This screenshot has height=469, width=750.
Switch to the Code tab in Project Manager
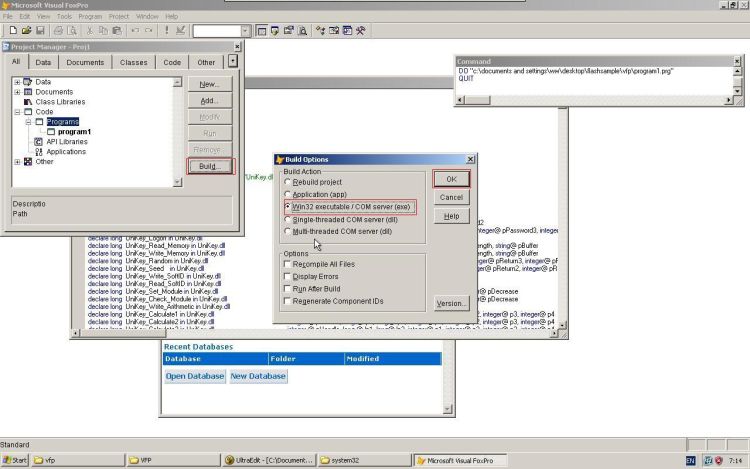click(x=172, y=62)
